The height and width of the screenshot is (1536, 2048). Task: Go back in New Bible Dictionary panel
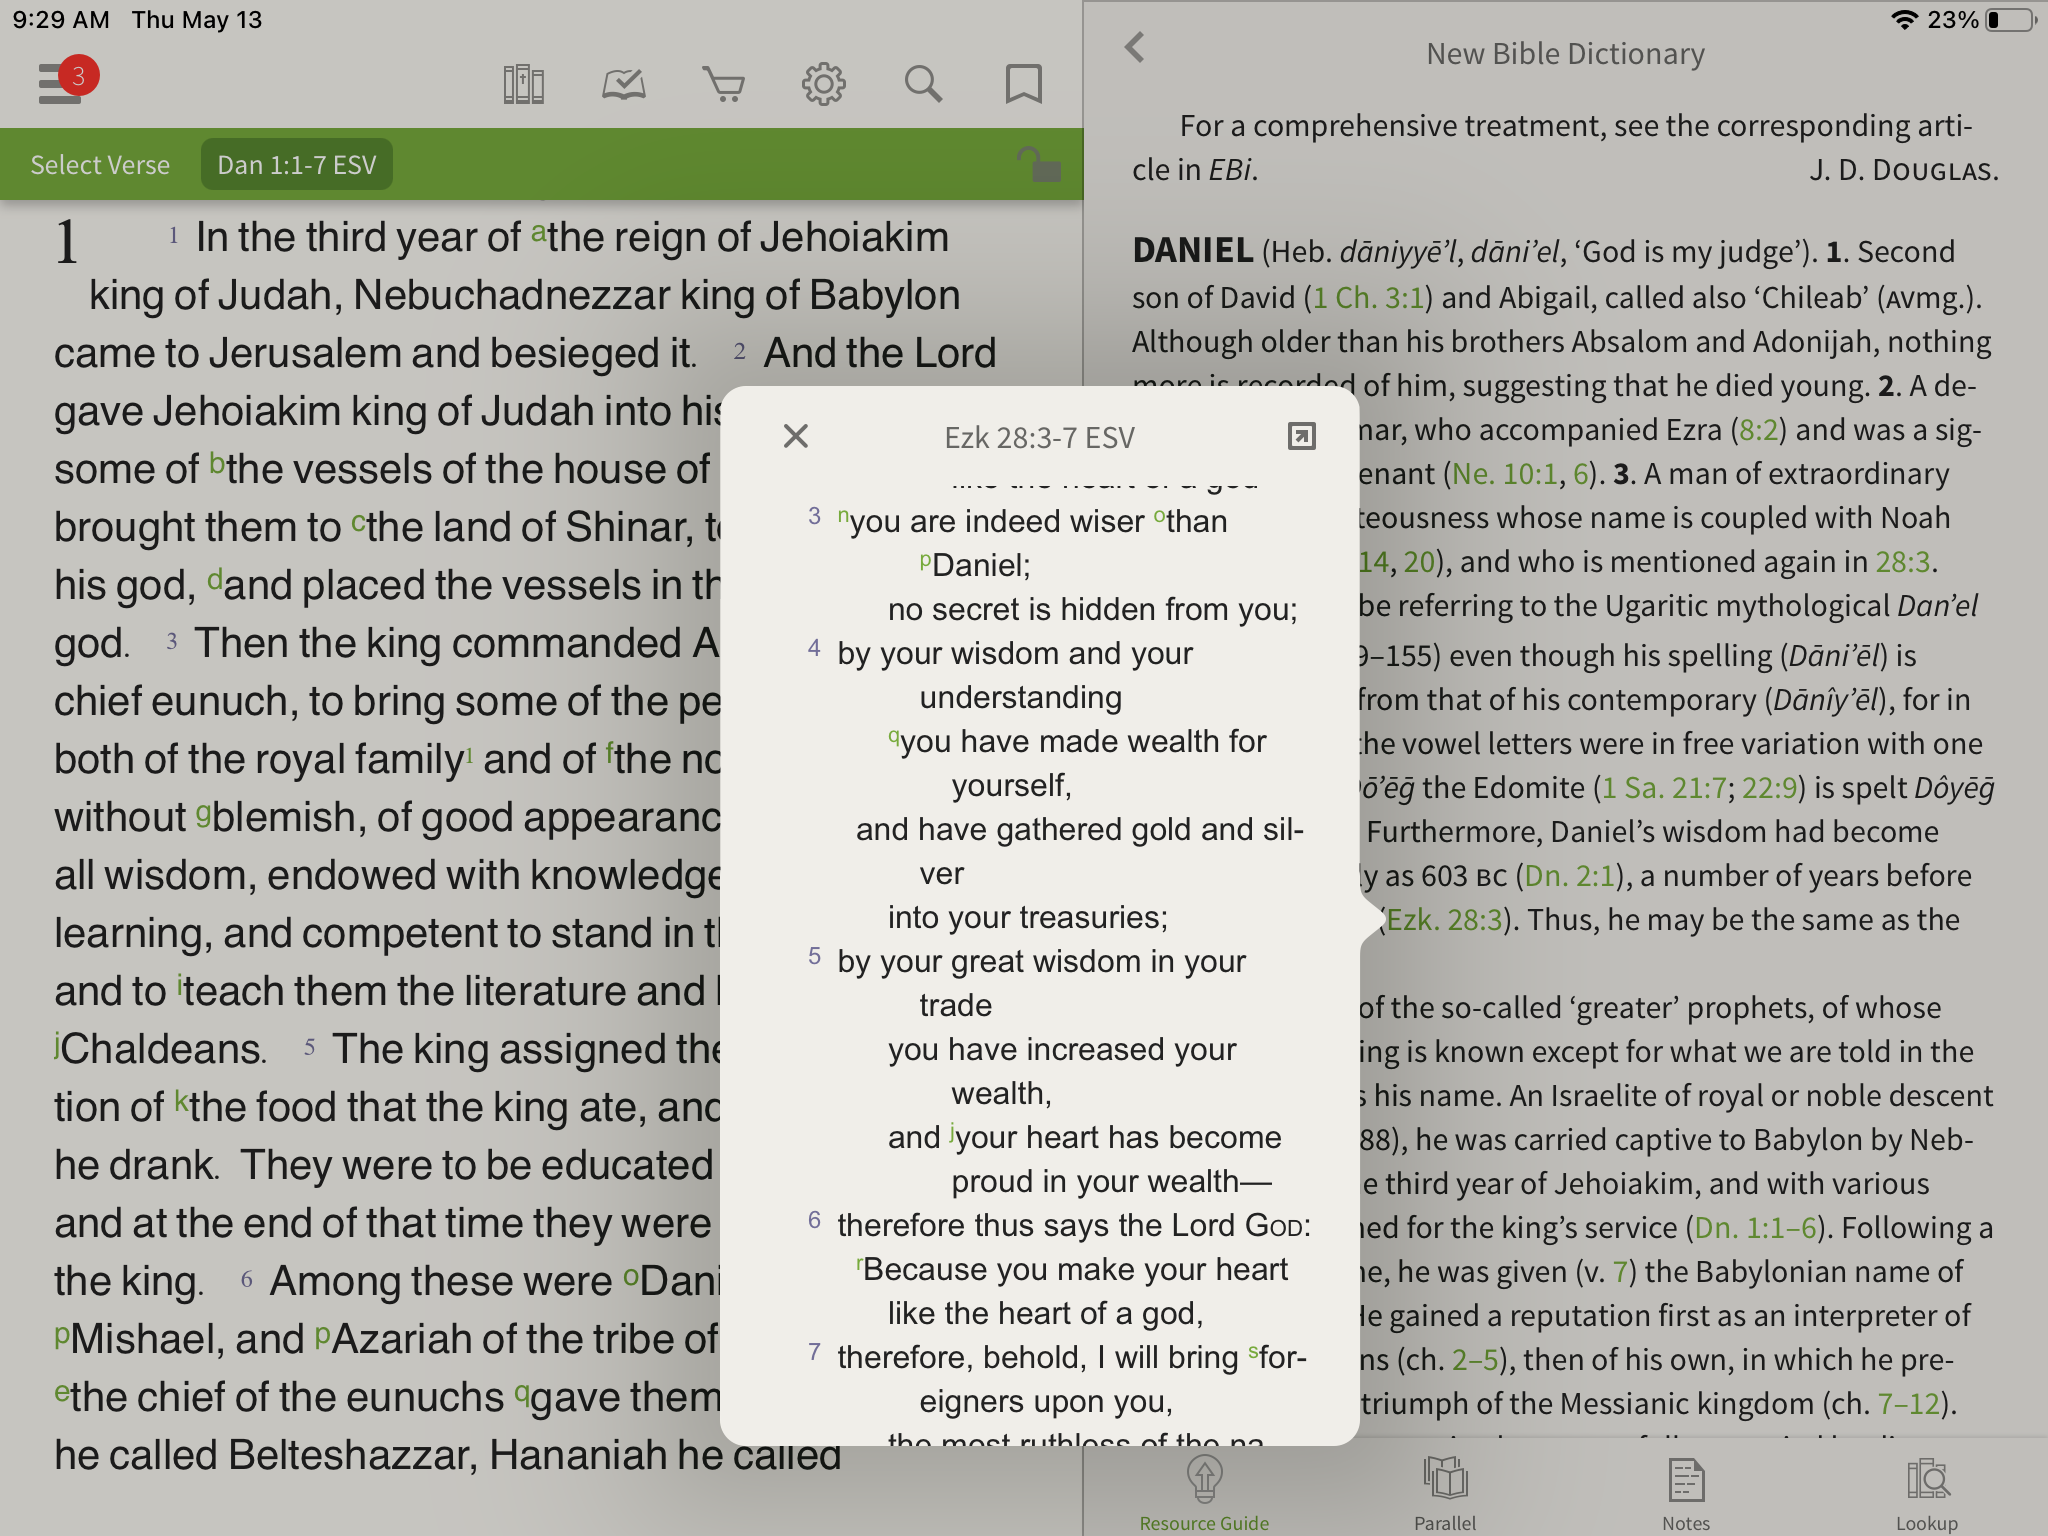1134,48
